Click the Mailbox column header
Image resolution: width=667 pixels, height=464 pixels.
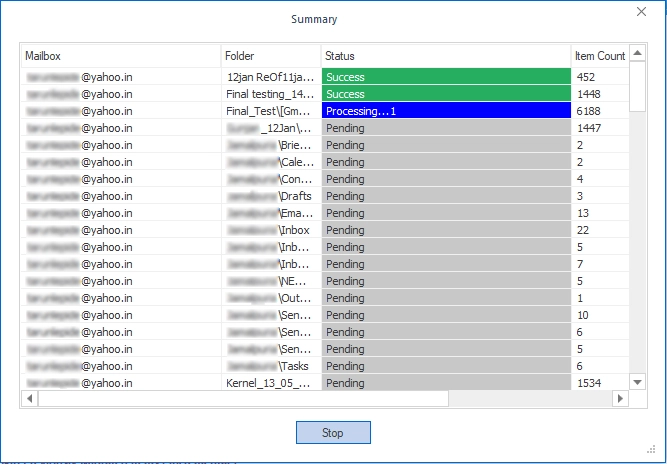(121, 56)
